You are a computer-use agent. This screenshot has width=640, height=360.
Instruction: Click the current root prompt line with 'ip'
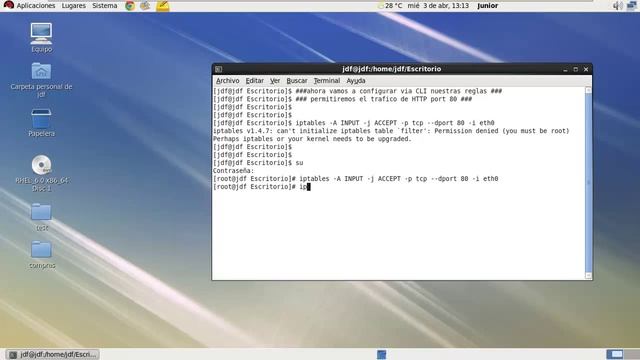click(x=262, y=187)
